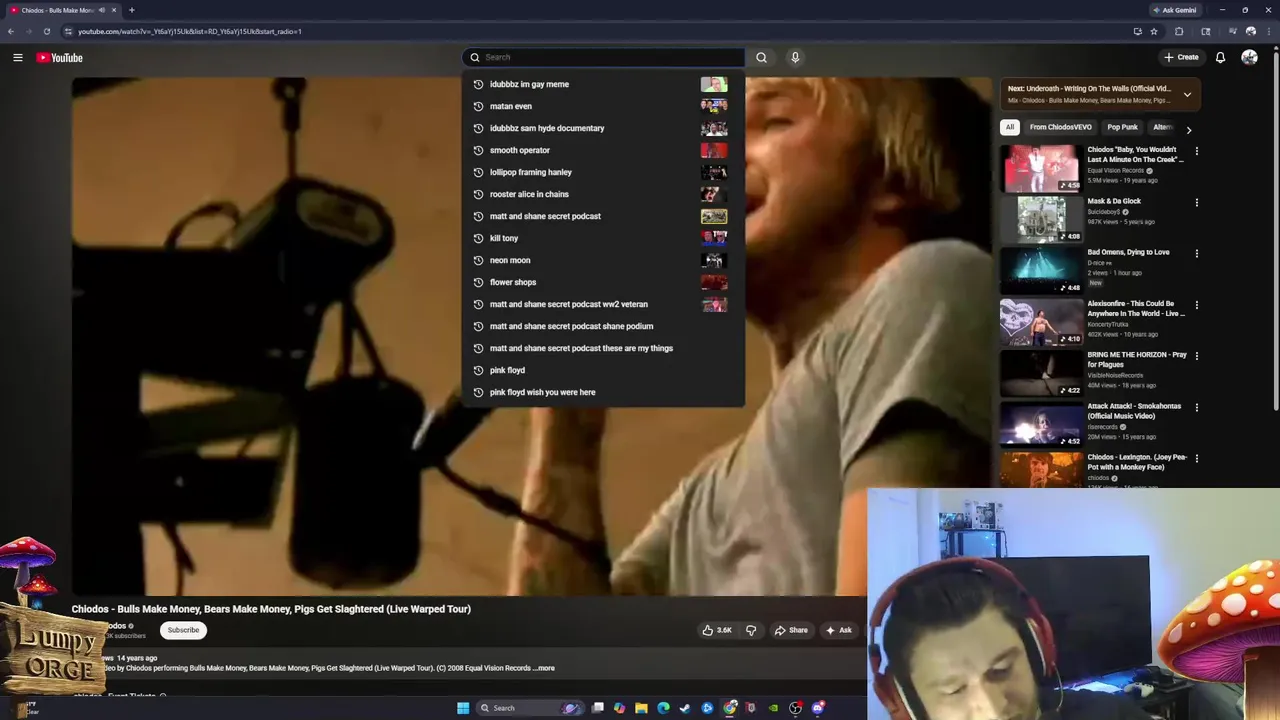Open the YouTube guide hamburger menu
The height and width of the screenshot is (720, 1280).
click(x=17, y=57)
